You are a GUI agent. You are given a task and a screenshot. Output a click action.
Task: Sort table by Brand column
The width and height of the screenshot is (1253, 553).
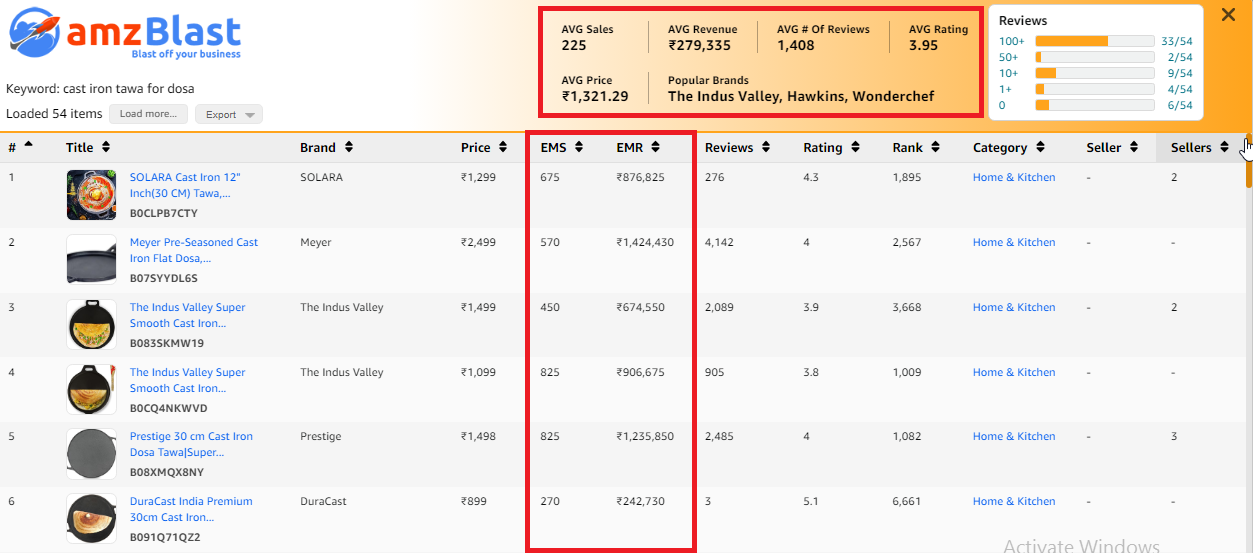pyautogui.click(x=349, y=147)
